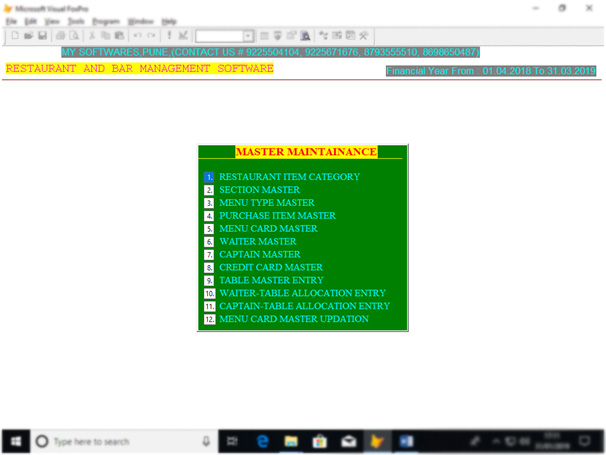The height and width of the screenshot is (455, 606).
Task: Click the New file toolbar icon
Action: click(x=15, y=36)
